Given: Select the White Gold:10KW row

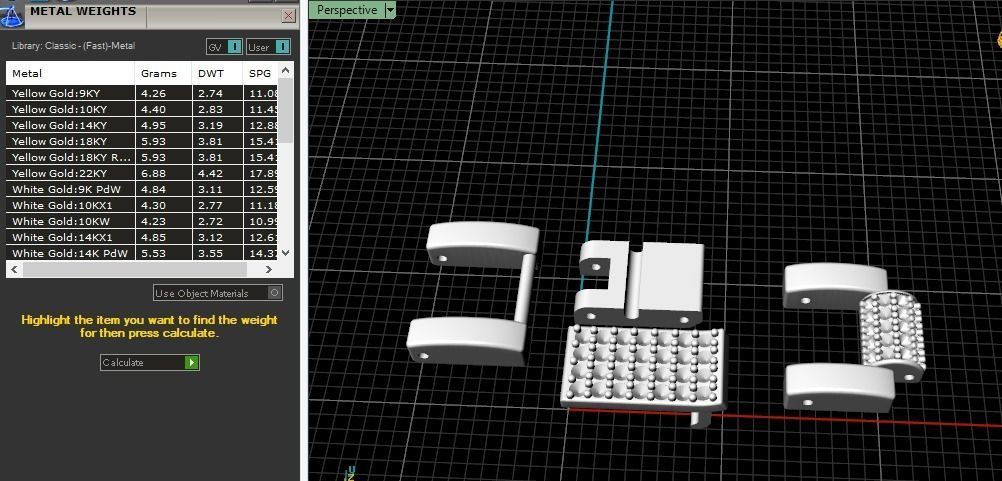Looking at the screenshot, I should 142,221.
